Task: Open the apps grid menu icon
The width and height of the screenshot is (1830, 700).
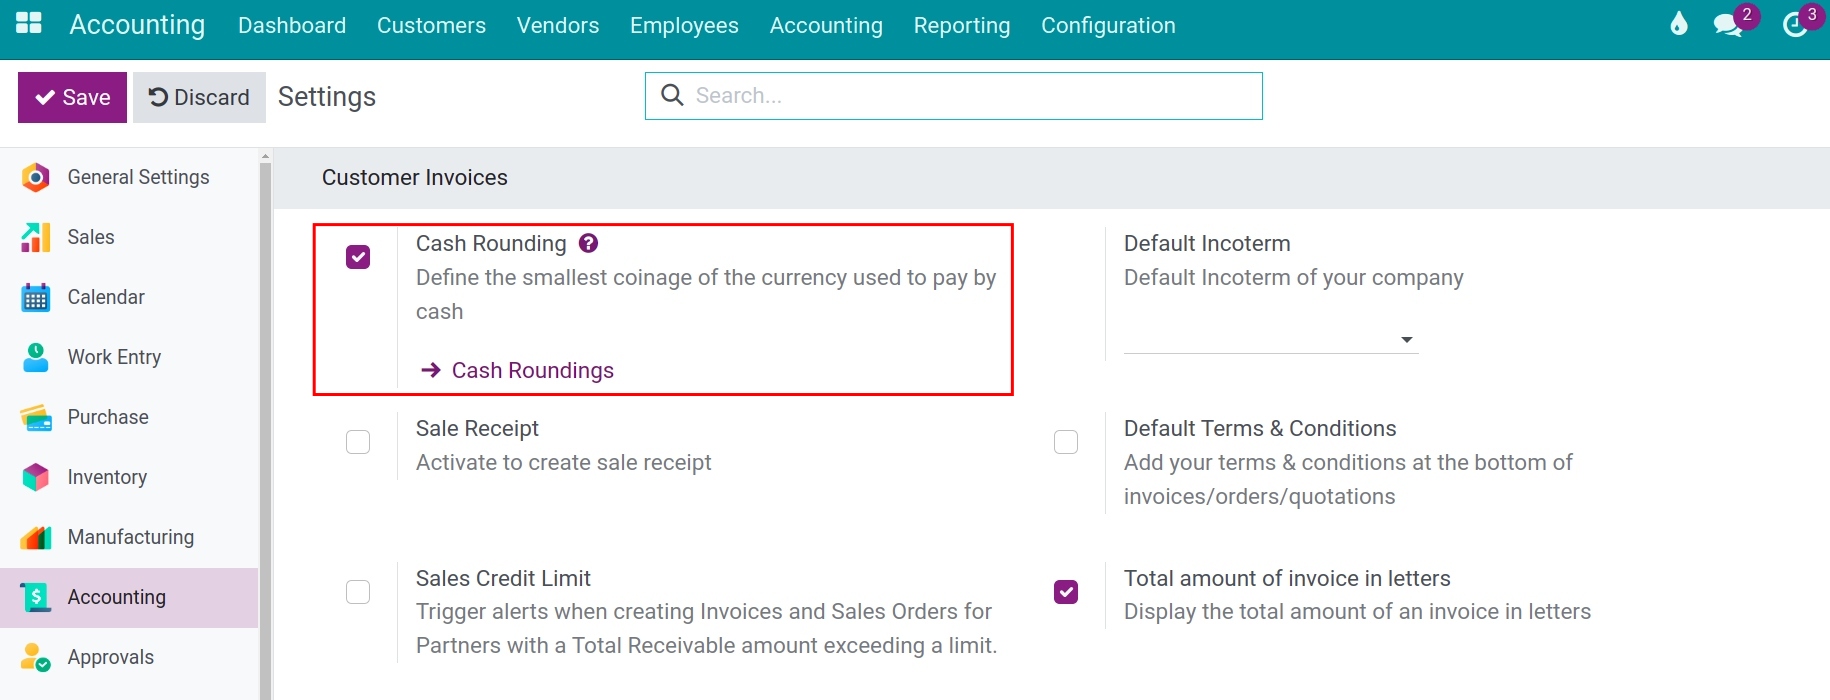Action: [x=29, y=23]
